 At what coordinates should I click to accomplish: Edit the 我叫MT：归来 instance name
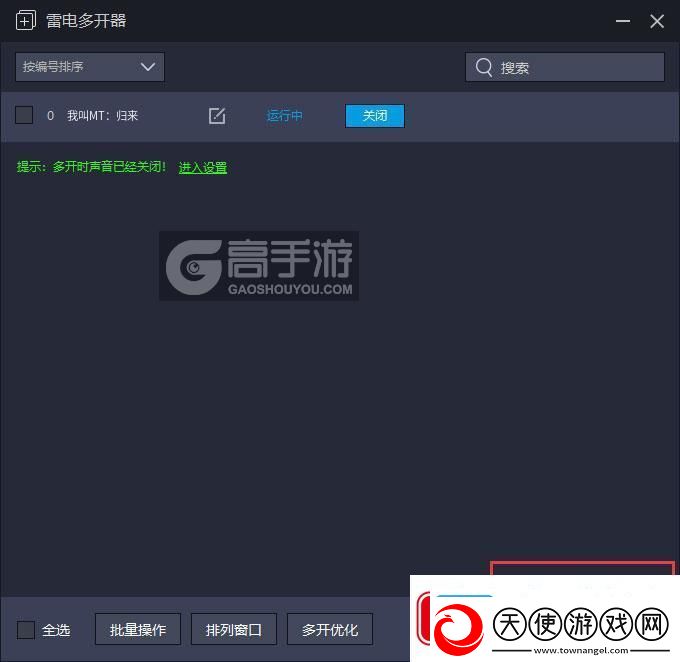217,115
